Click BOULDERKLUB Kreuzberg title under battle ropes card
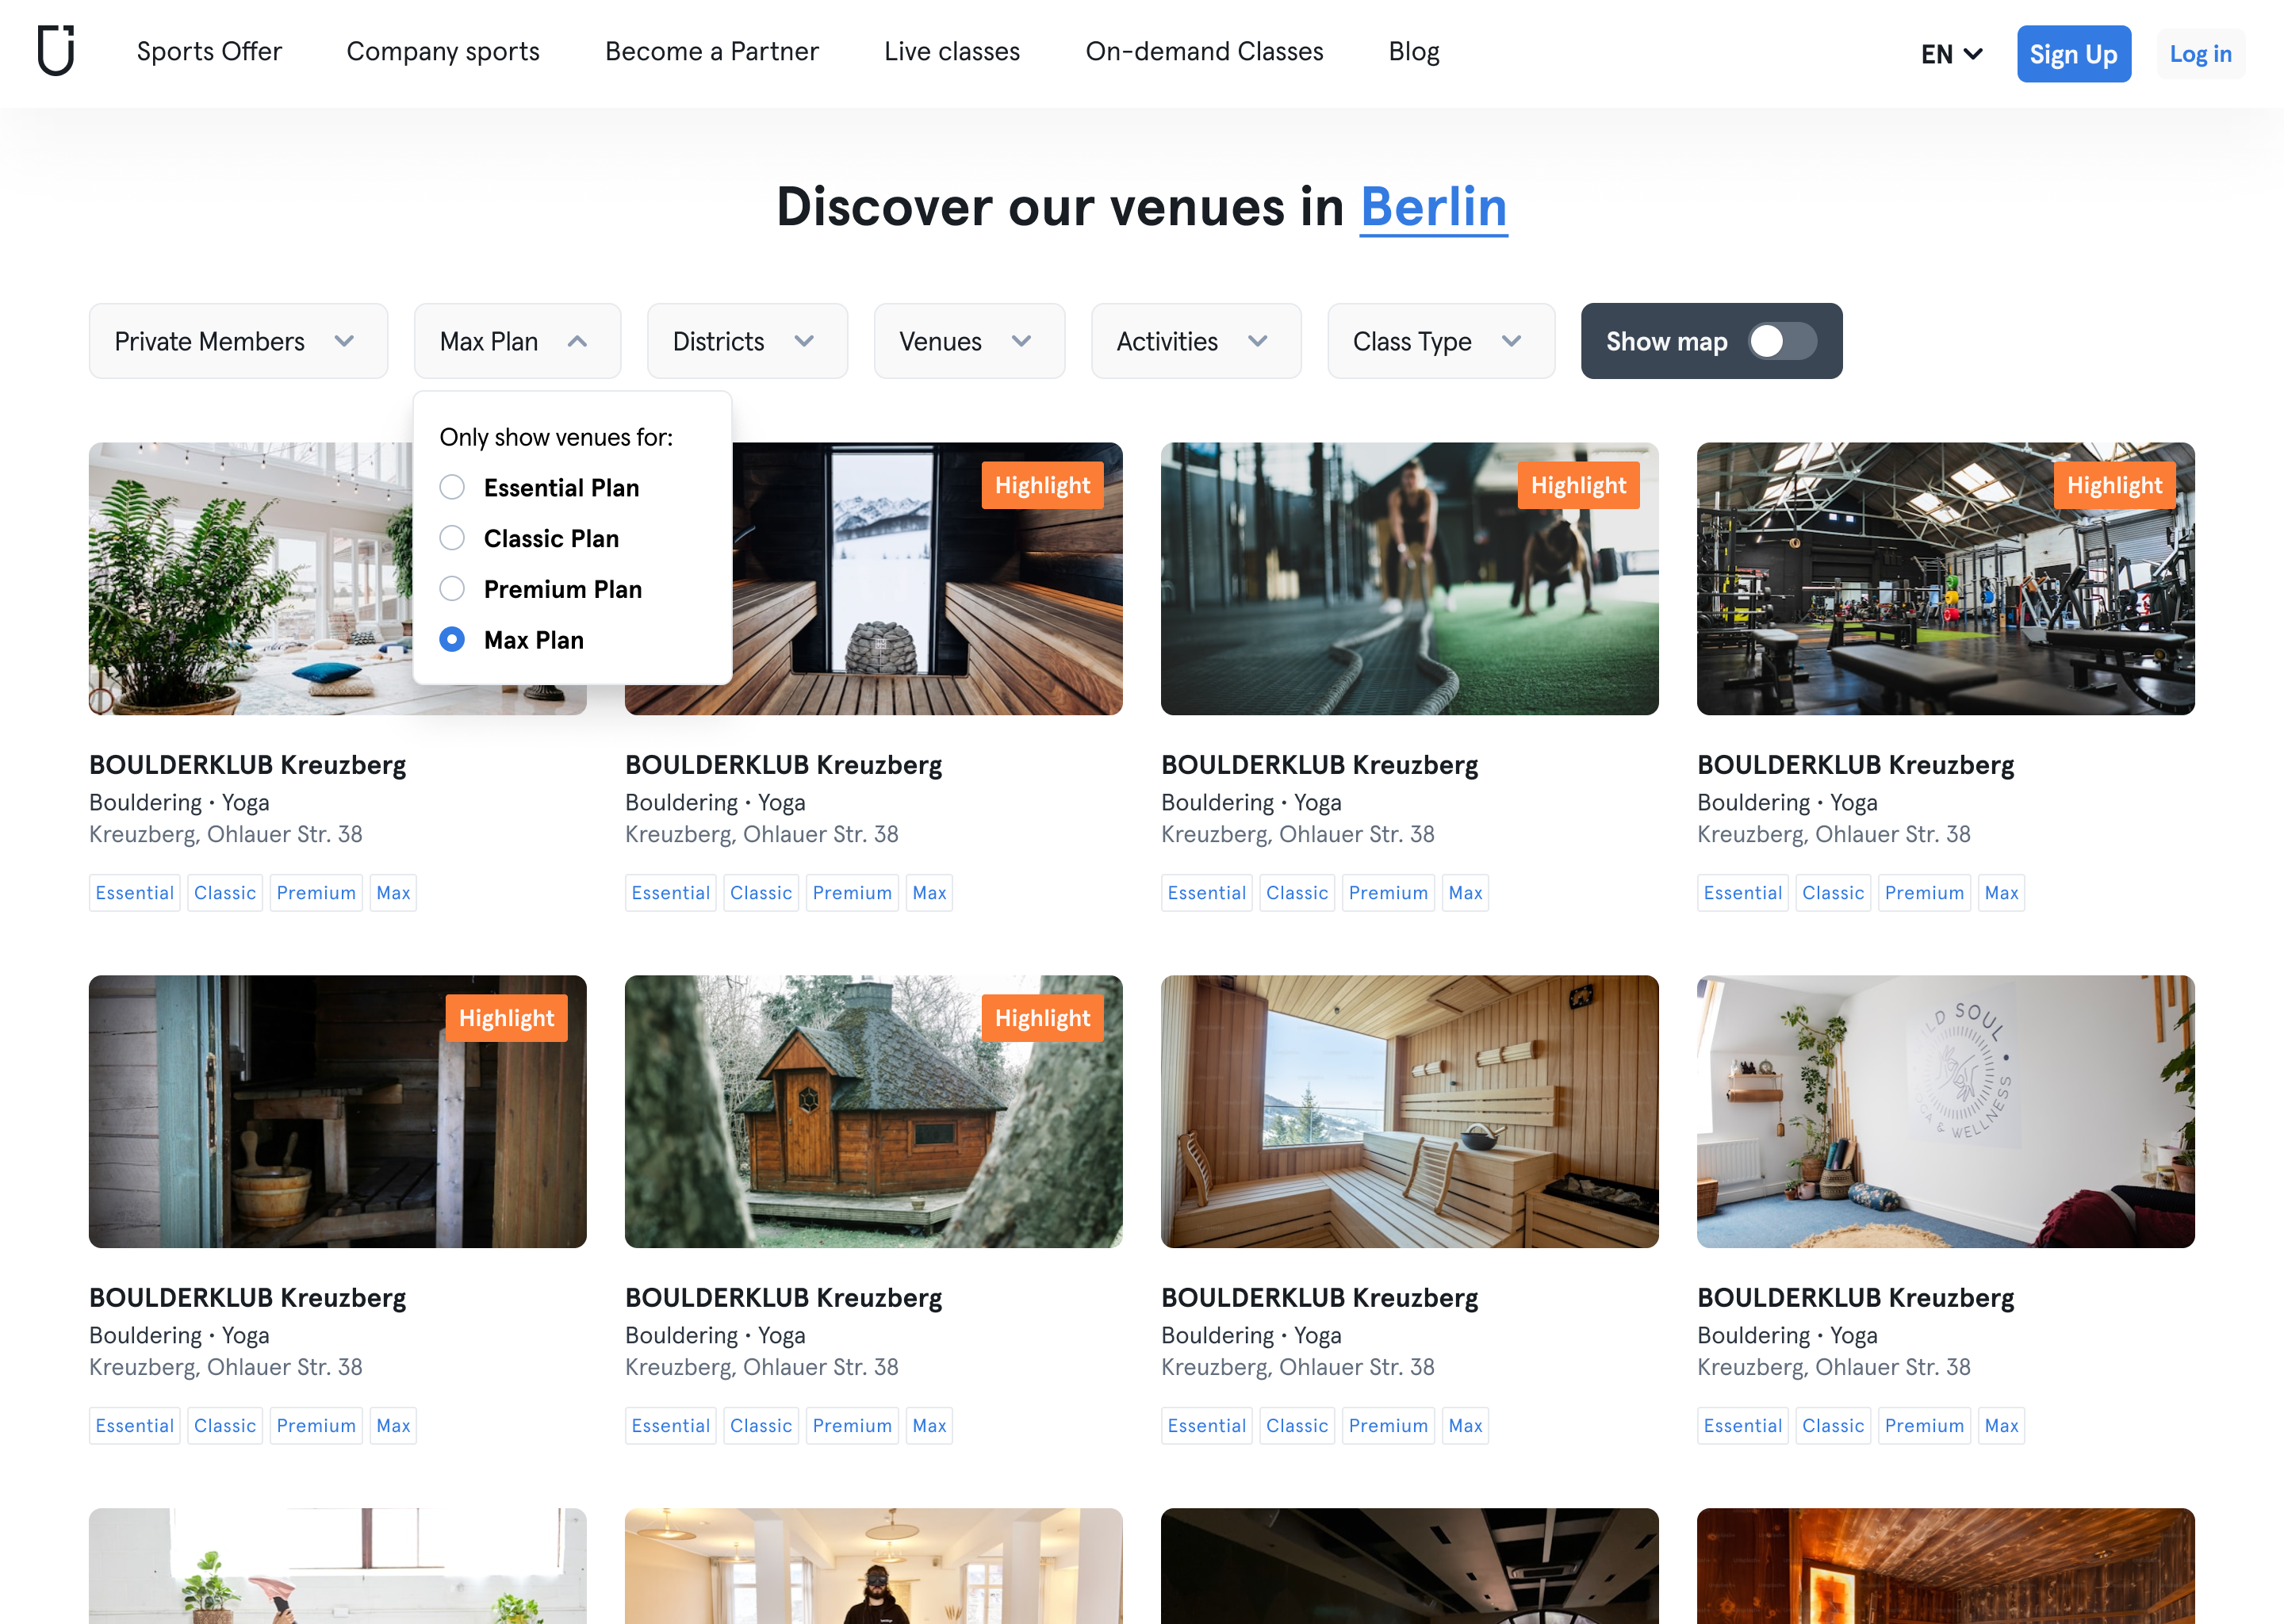The width and height of the screenshot is (2284, 1624). pos(1319,764)
